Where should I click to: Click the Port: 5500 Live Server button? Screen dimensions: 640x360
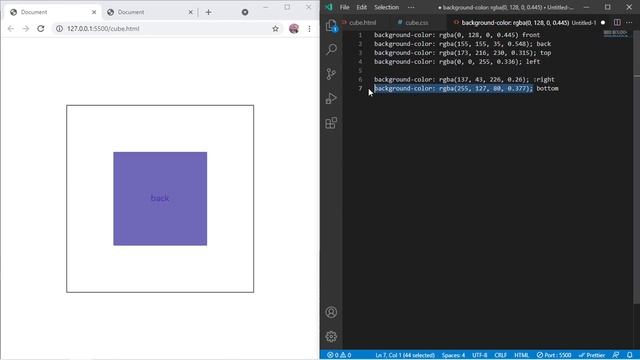coord(554,355)
